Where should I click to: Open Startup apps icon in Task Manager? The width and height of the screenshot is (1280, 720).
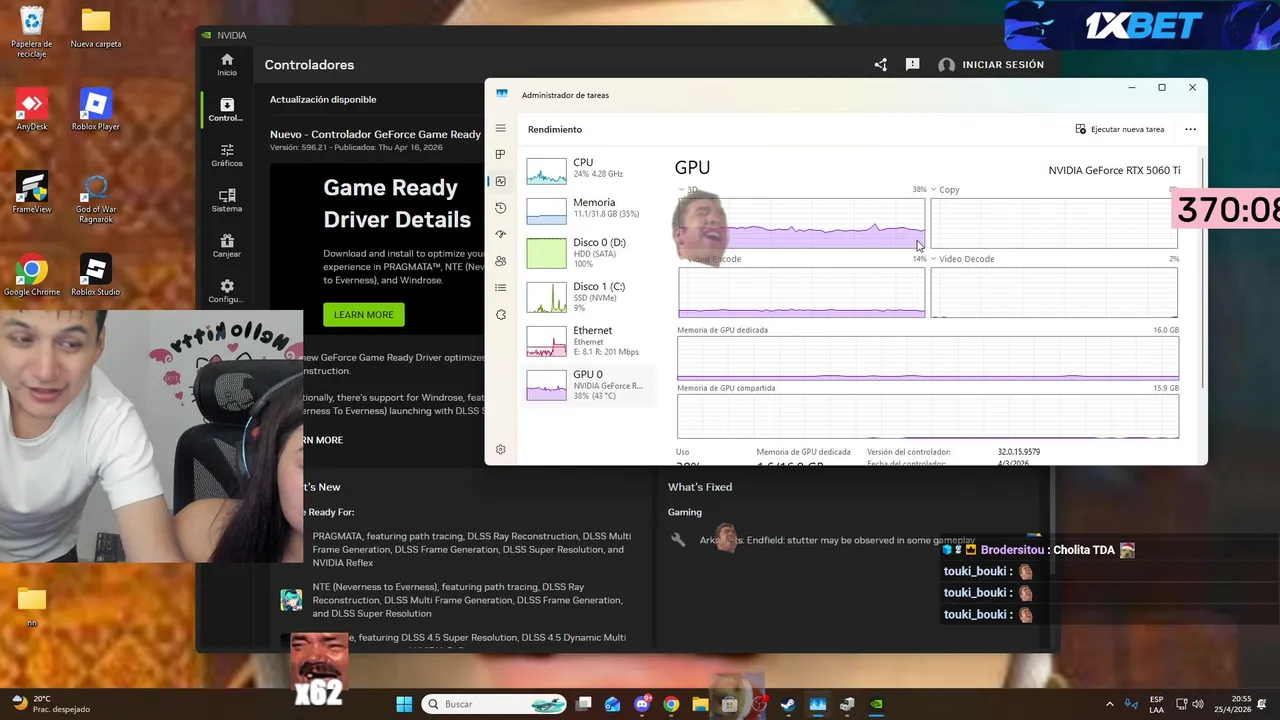[501, 234]
